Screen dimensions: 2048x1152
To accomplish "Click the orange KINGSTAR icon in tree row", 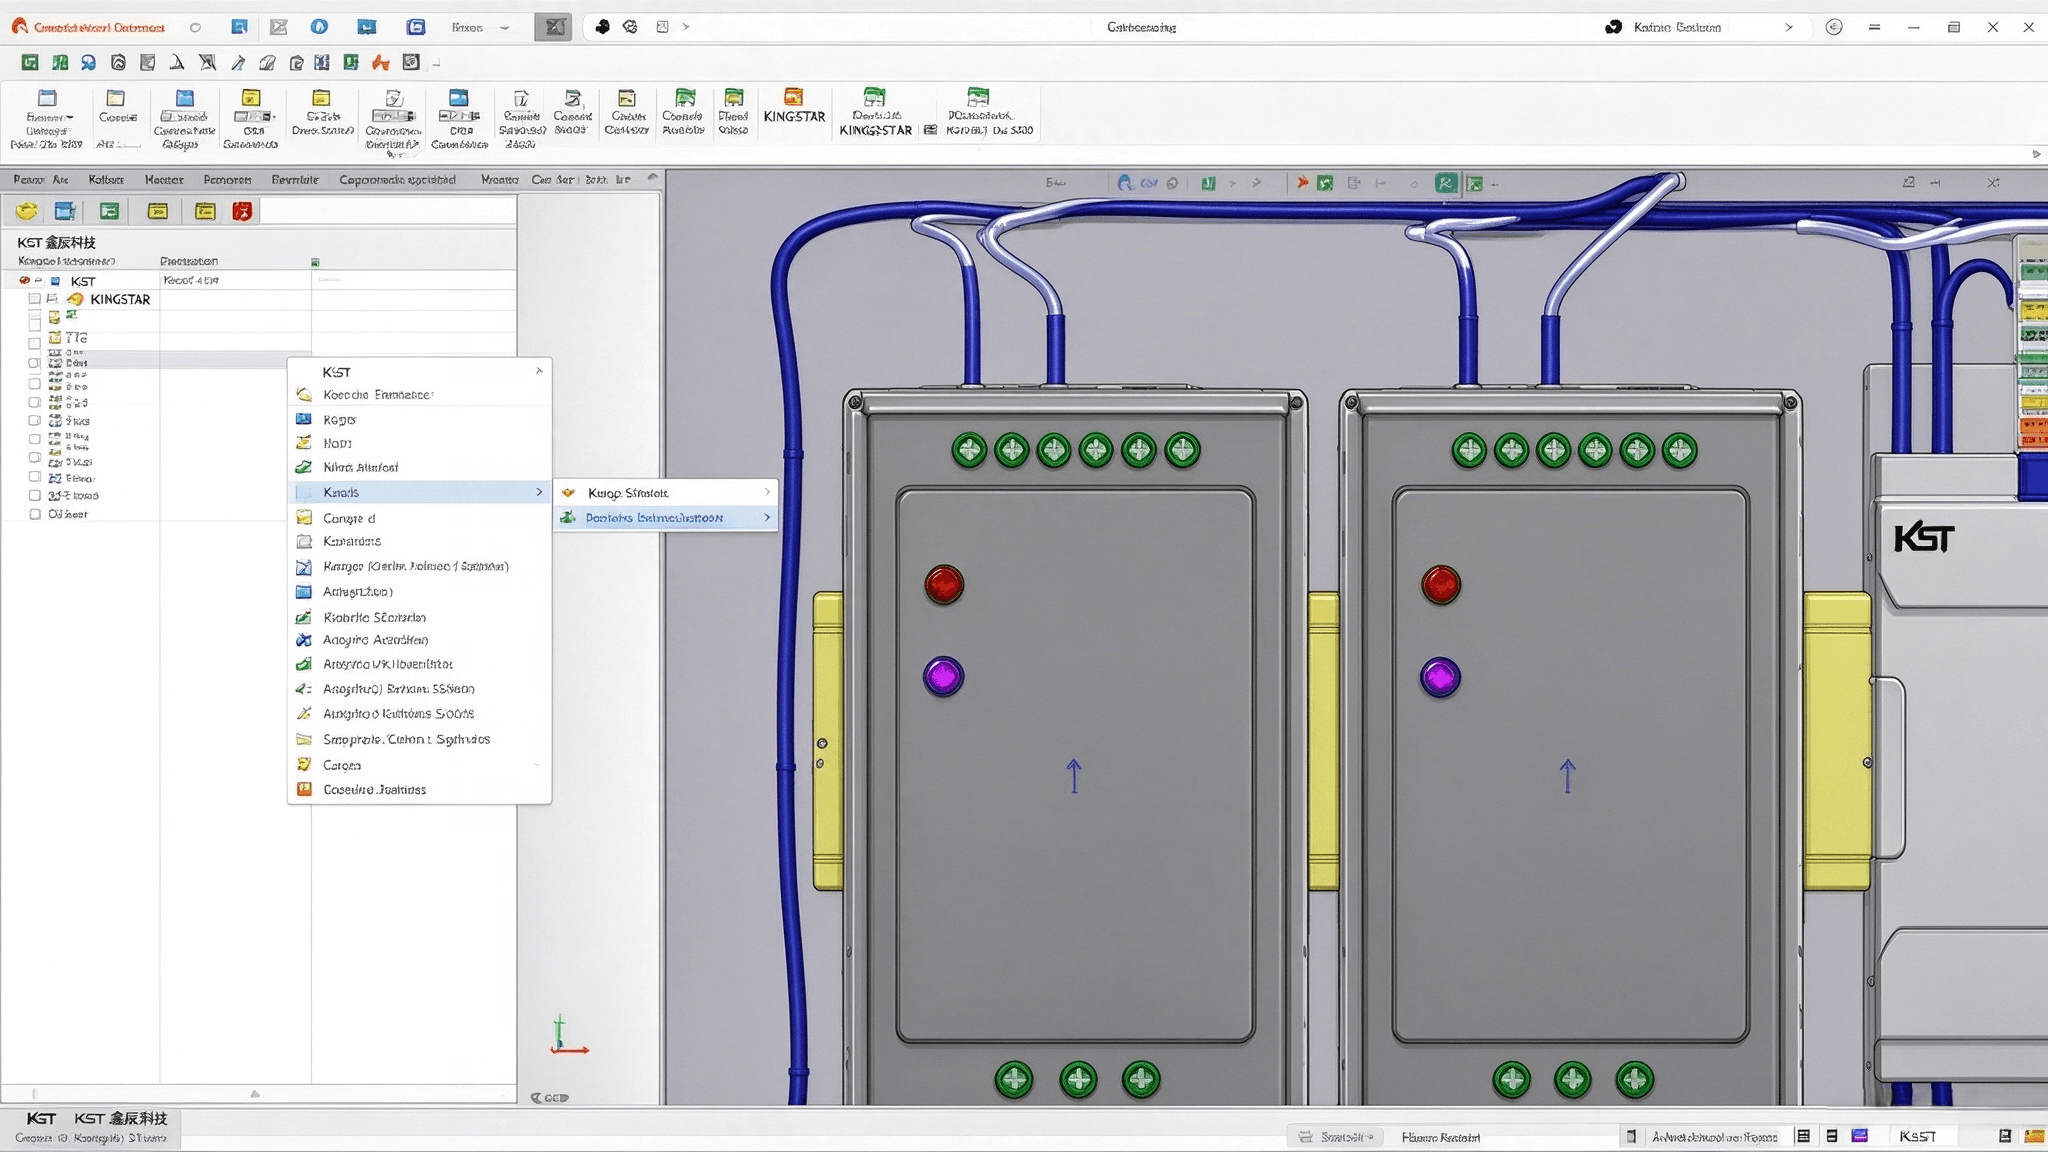I will click(75, 299).
